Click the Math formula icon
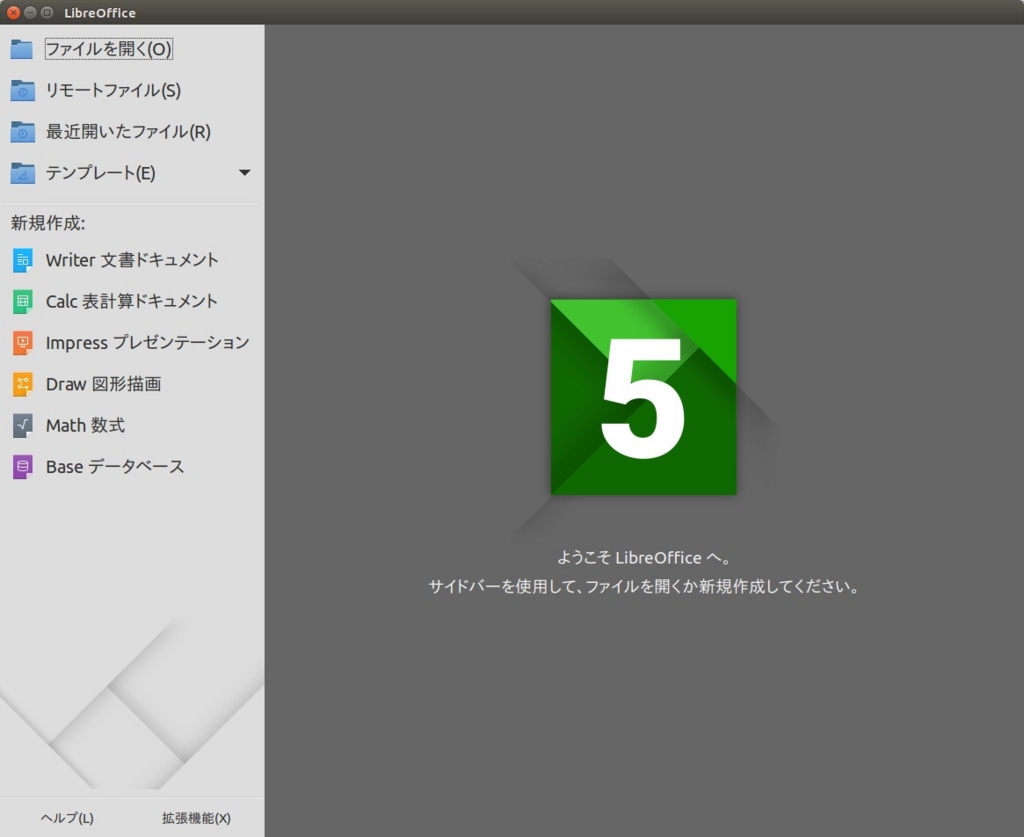Screen dimensions: 1024x837 tap(22, 426)
